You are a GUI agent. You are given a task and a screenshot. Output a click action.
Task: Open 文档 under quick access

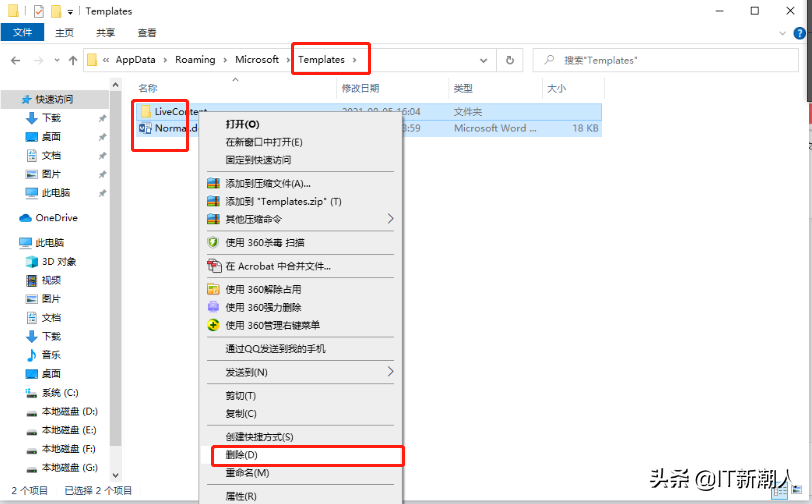coord(51,155)
